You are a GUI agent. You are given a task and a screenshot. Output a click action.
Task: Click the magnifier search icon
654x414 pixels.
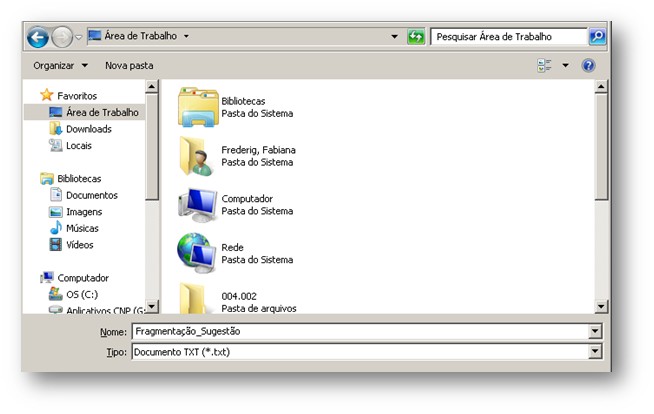click(597, 37)
